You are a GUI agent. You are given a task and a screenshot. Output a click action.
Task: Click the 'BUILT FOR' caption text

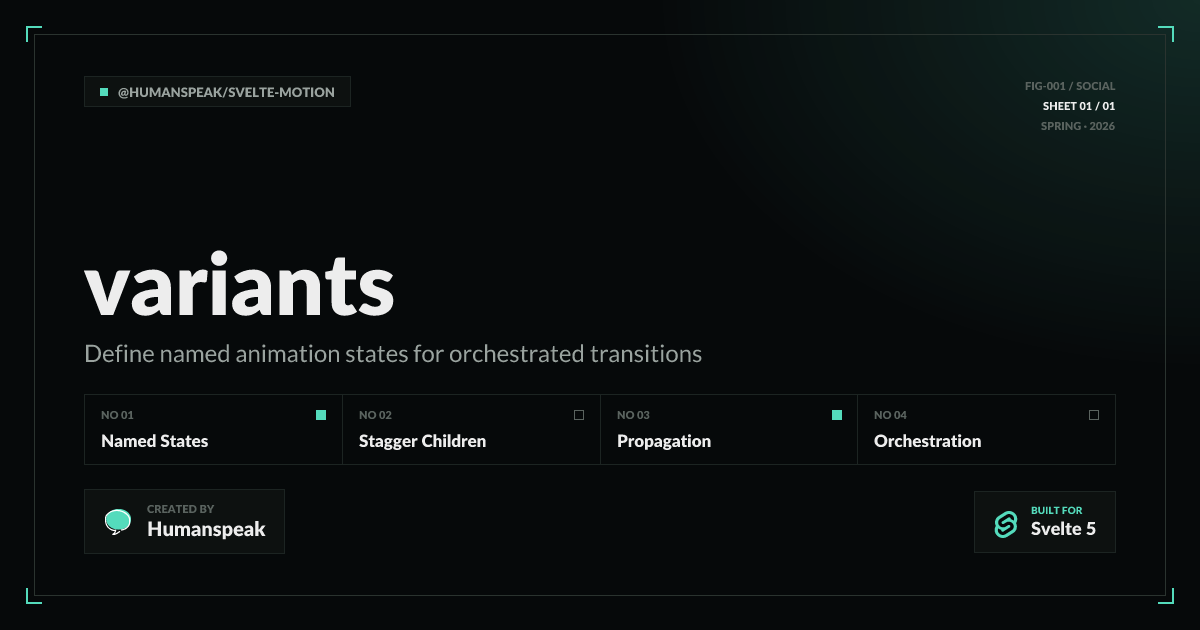coord(1057,510)
